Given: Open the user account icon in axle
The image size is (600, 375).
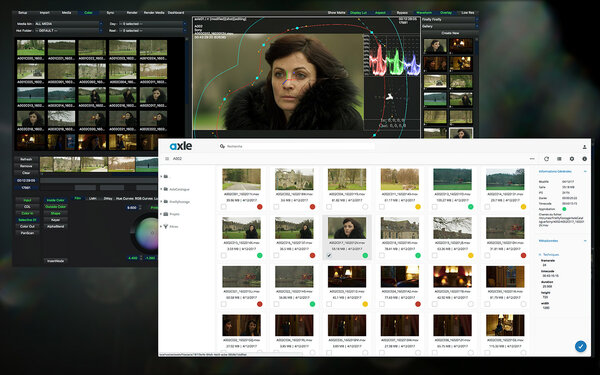Looking at the screenshot, I should point(584,147).
